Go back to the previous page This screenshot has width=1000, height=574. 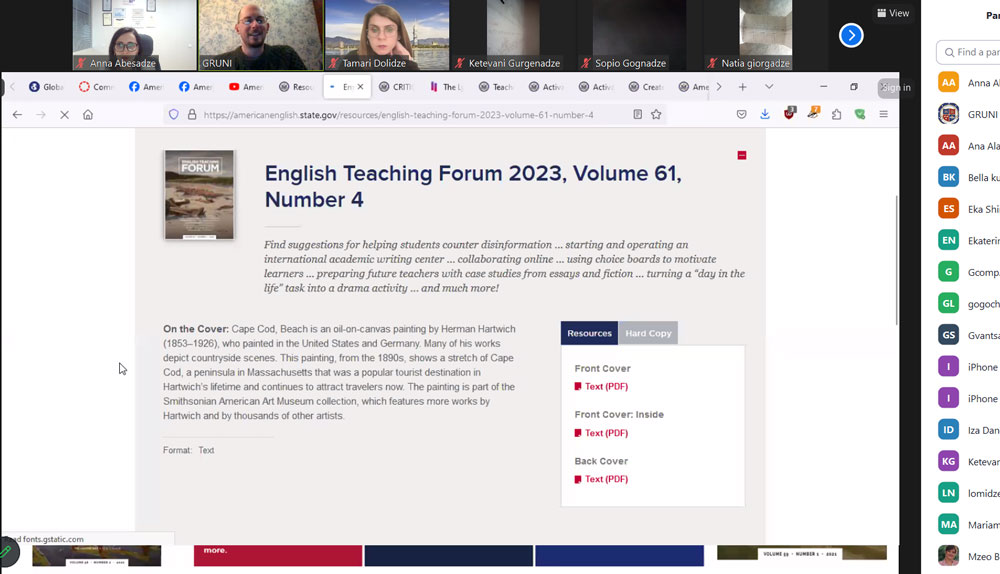(17, 115)
